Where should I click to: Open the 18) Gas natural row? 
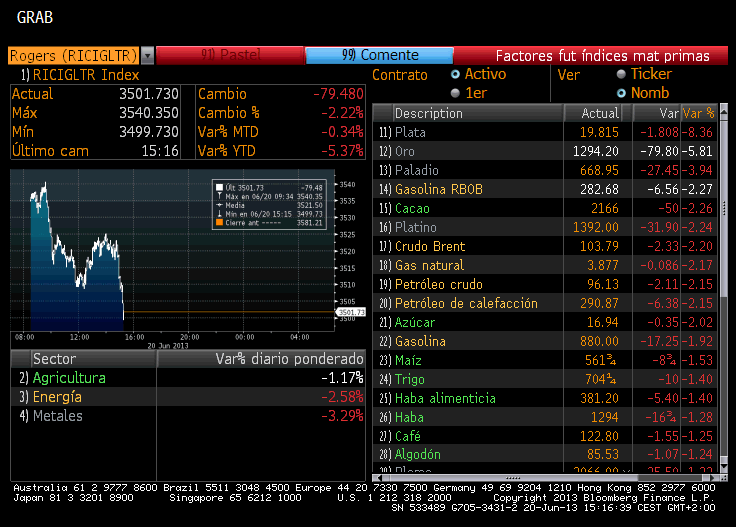545,265
